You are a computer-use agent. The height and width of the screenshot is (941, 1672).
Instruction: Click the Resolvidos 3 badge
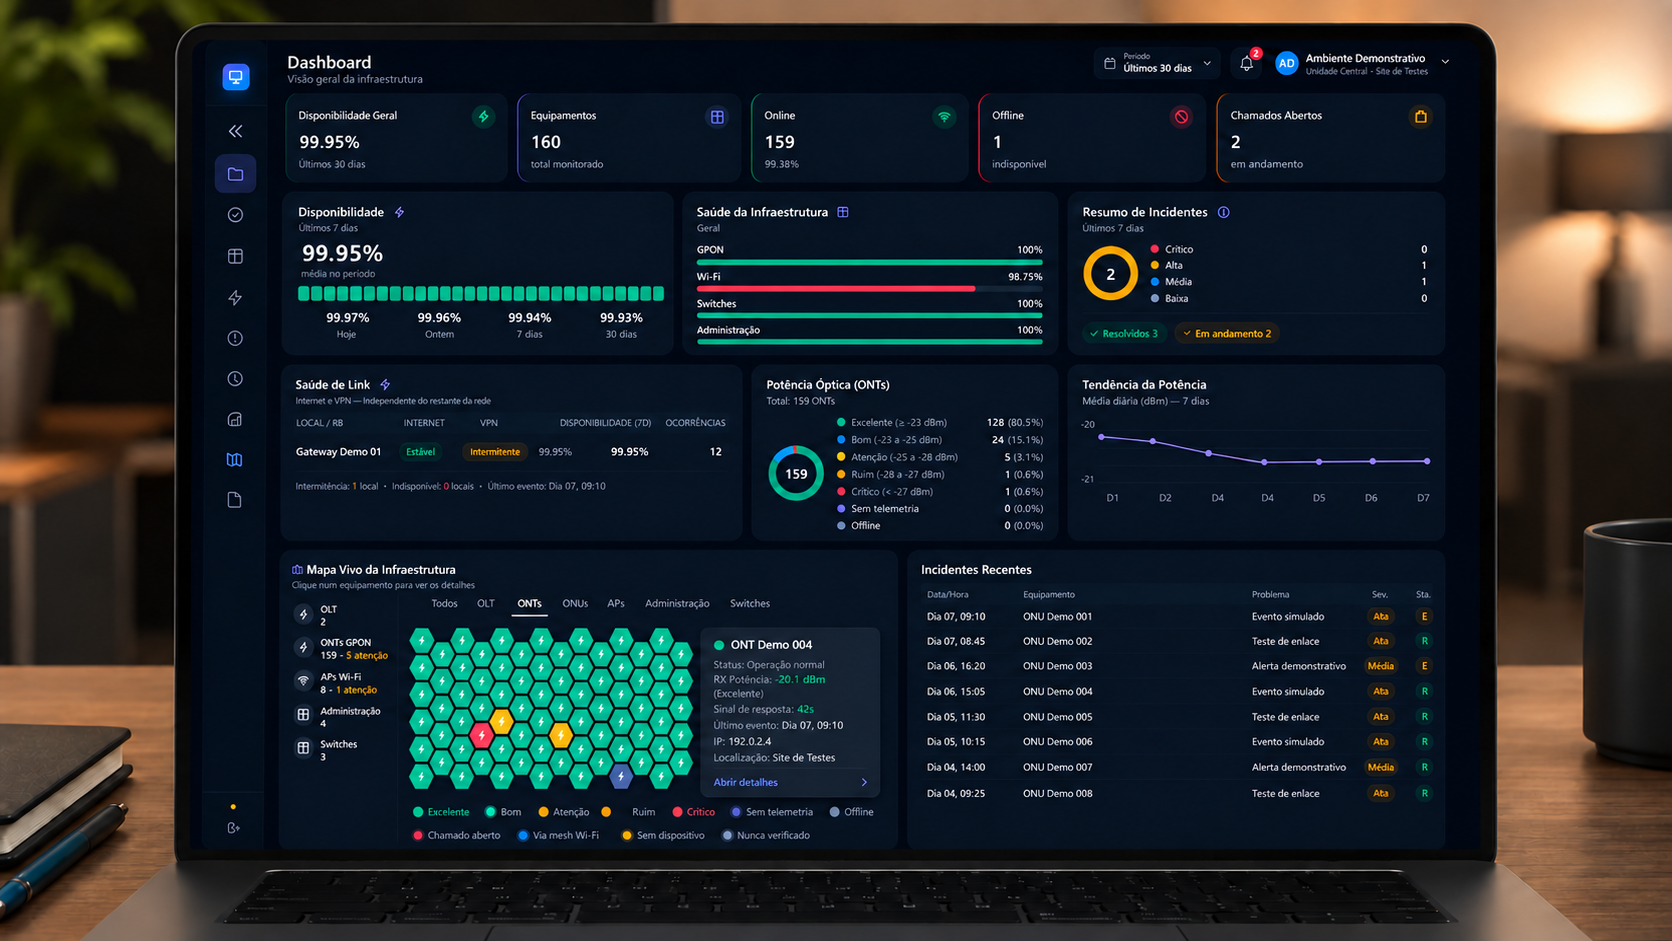[1124, 334]
